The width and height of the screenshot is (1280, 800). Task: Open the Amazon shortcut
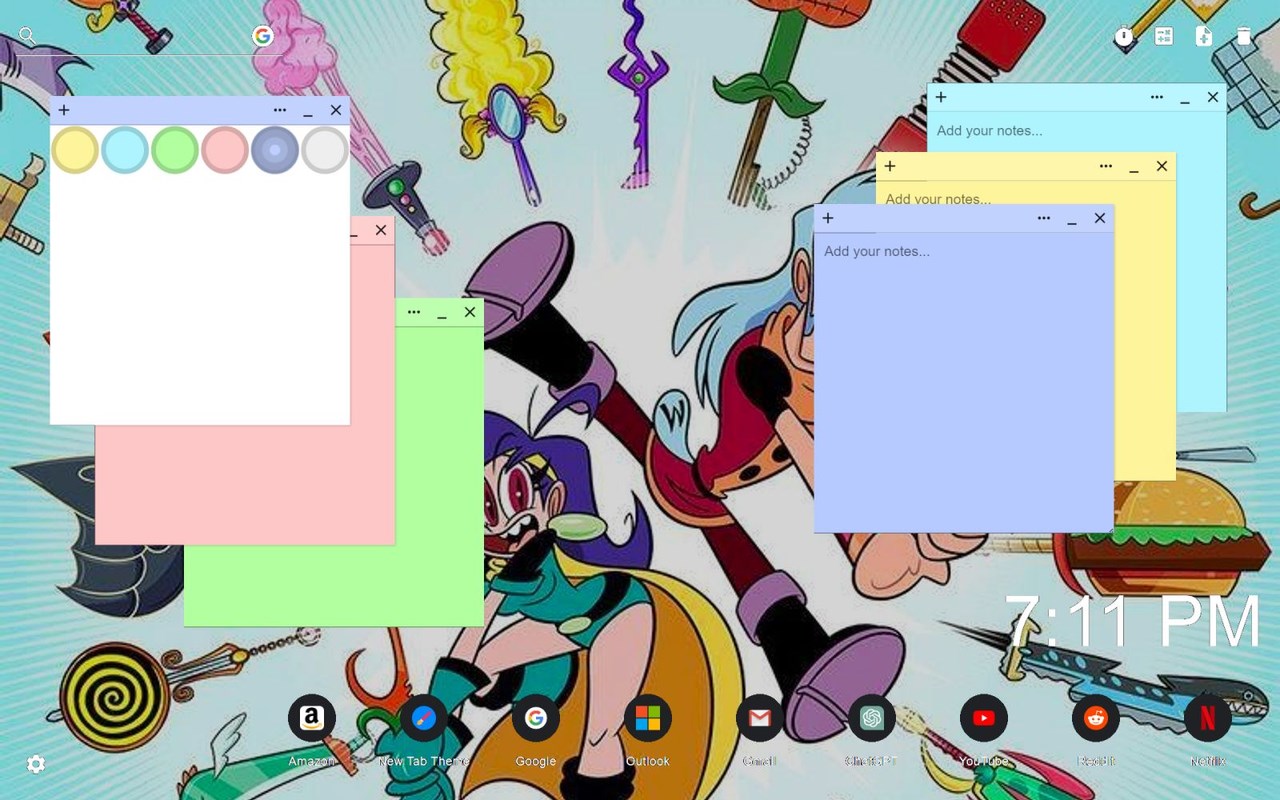tap(312, 718)
